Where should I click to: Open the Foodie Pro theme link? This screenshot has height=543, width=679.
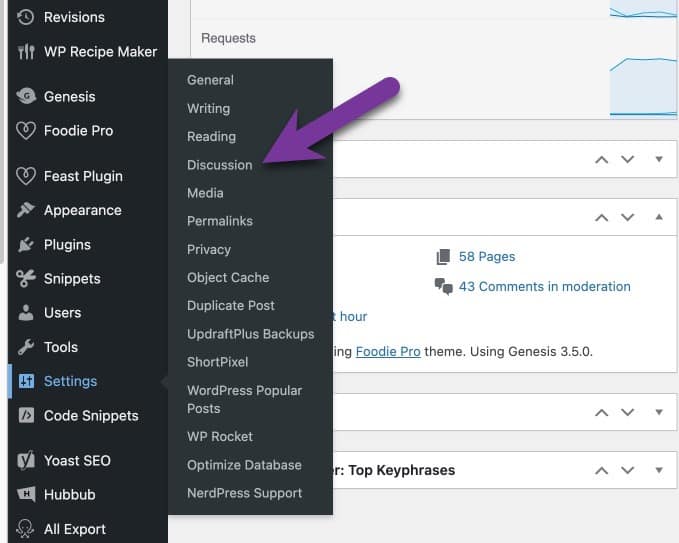(x=388, y=351)
